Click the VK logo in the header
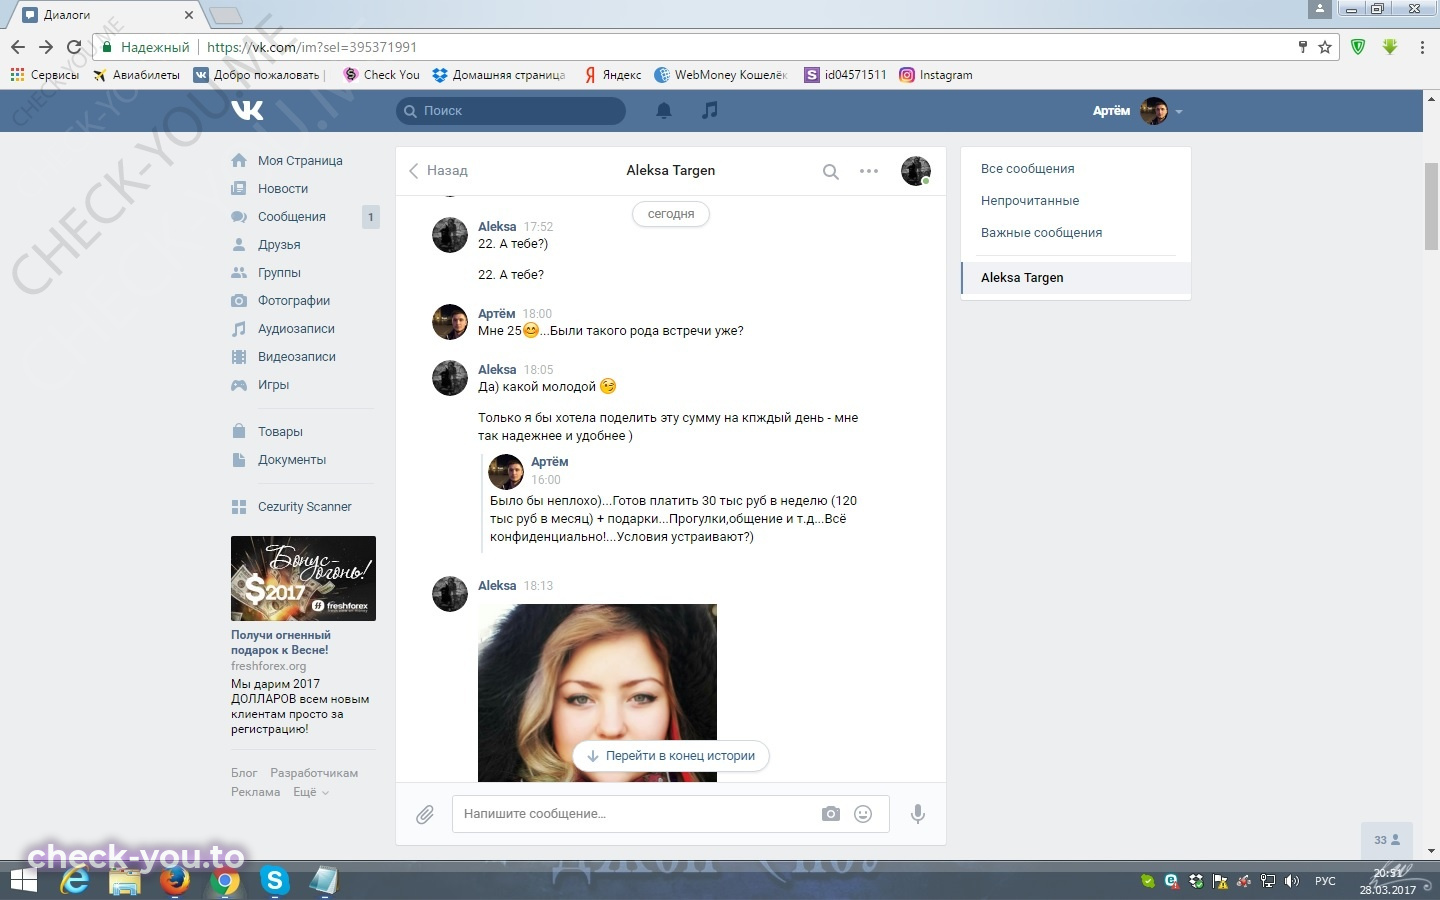The image size is (1440, 900). click(247, 110)
